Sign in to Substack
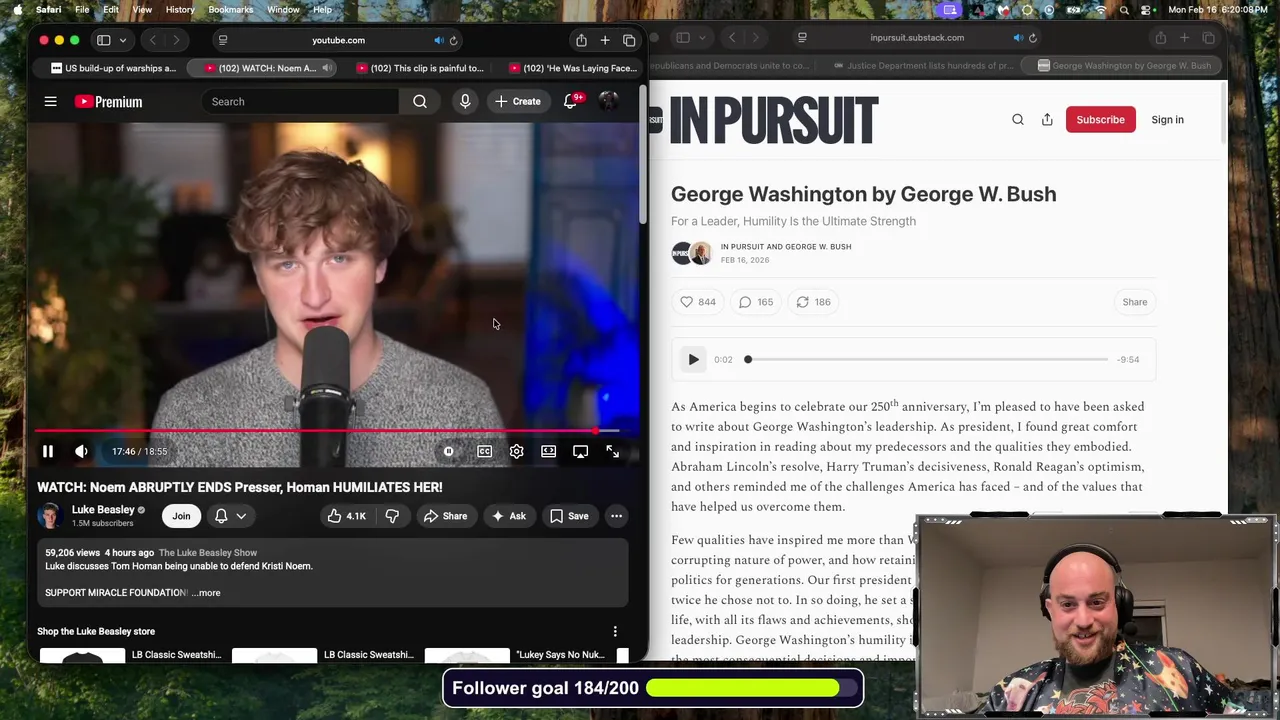Image resolution: width=1280 pixels, height=720 pixels. click(1167, 119)
